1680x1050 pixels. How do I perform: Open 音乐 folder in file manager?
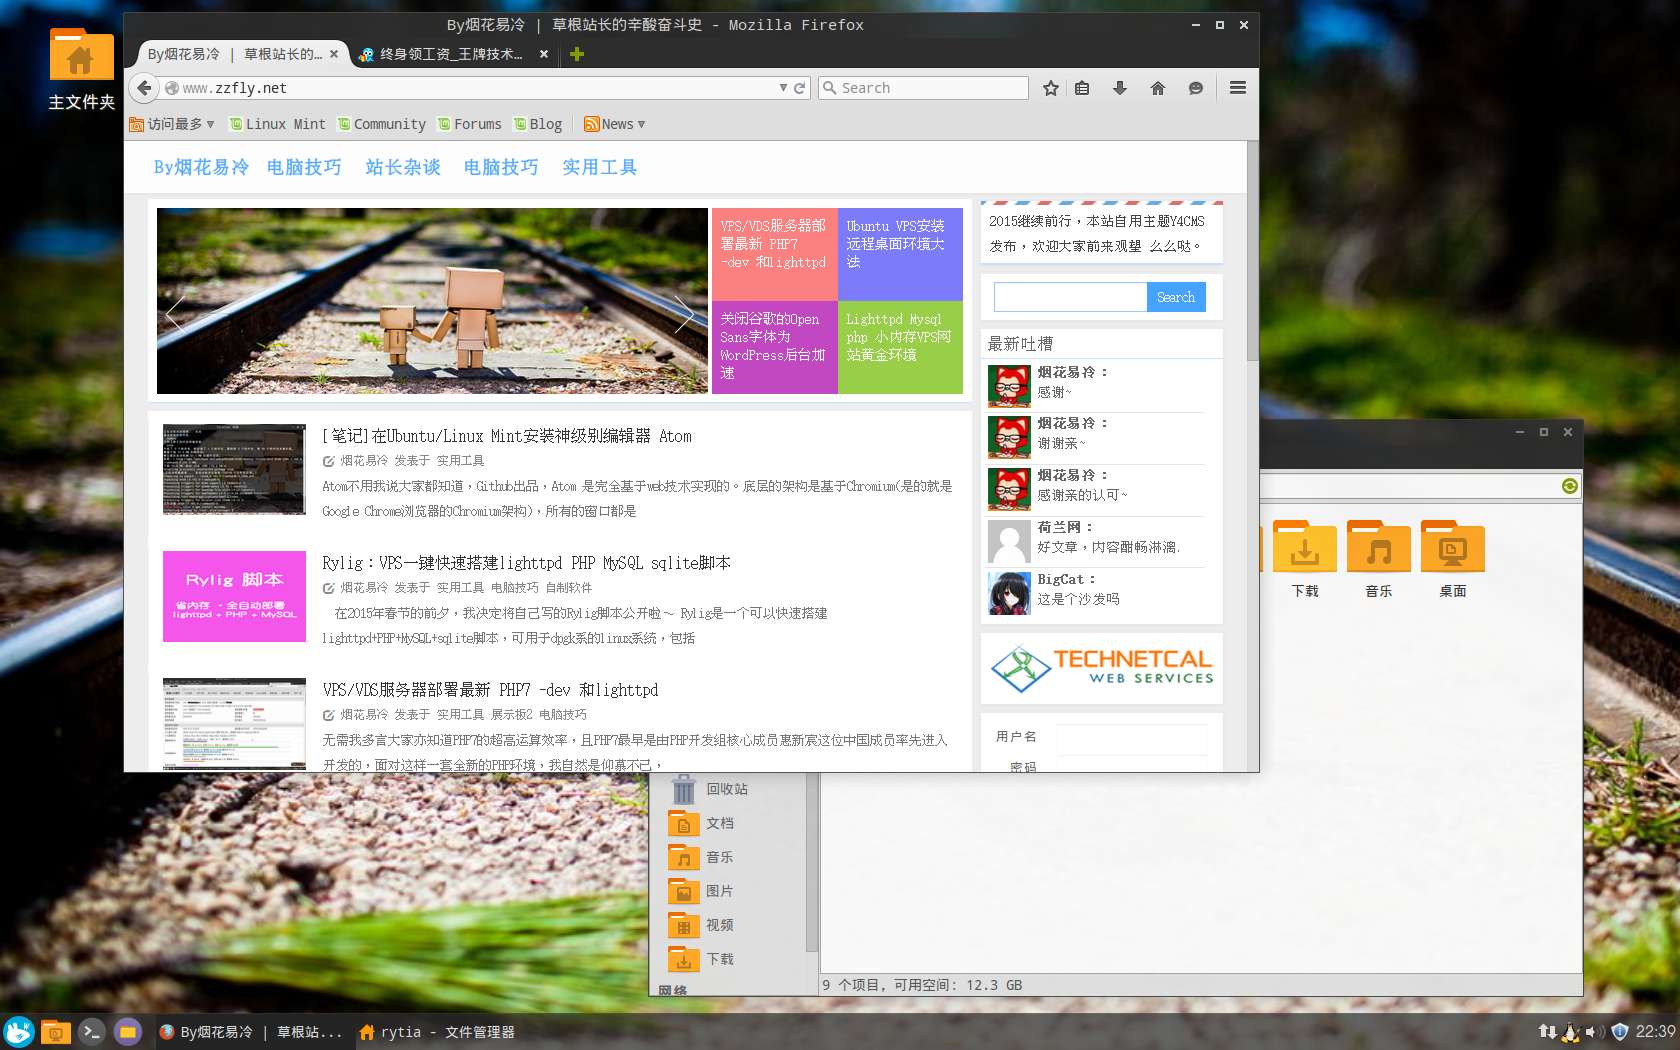click(1379, 560)
